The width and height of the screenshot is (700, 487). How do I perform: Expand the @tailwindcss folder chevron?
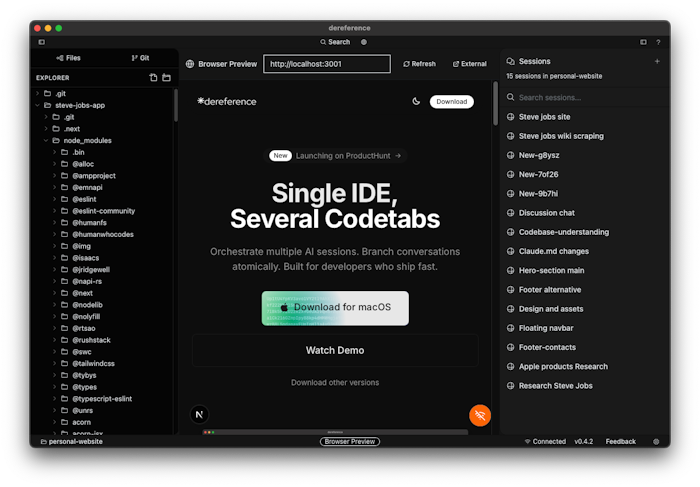coord(54,363)
